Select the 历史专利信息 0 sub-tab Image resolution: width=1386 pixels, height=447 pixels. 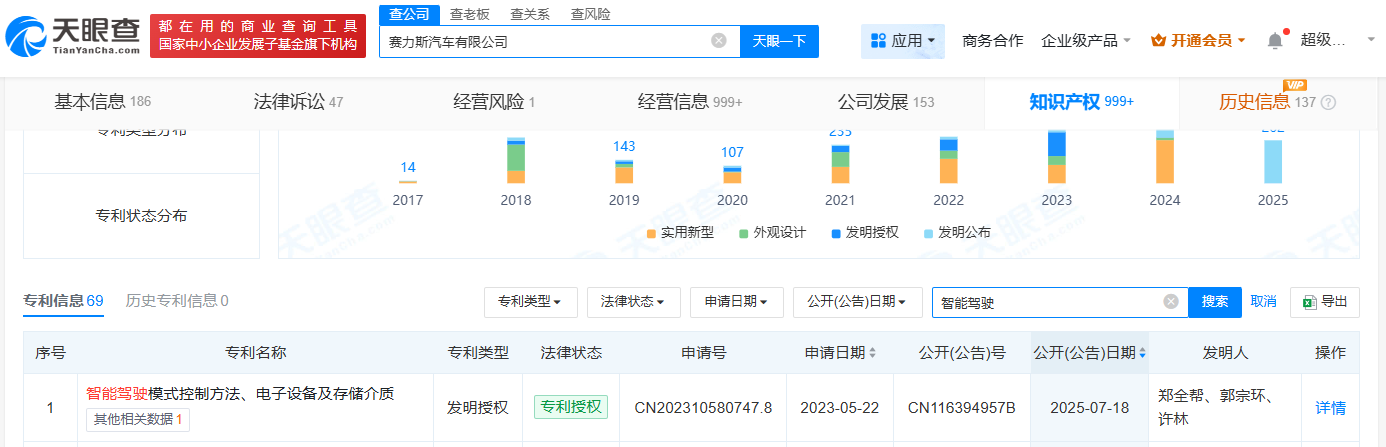[x=177, y=301]
